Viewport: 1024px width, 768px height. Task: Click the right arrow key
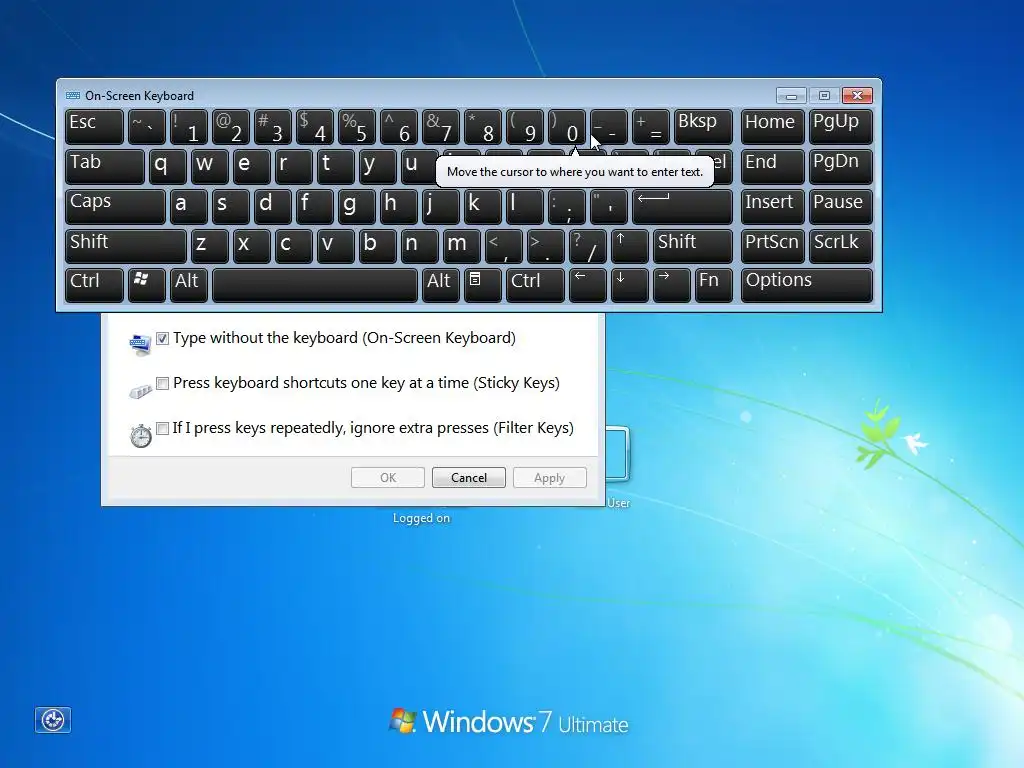tap(671, 285)
